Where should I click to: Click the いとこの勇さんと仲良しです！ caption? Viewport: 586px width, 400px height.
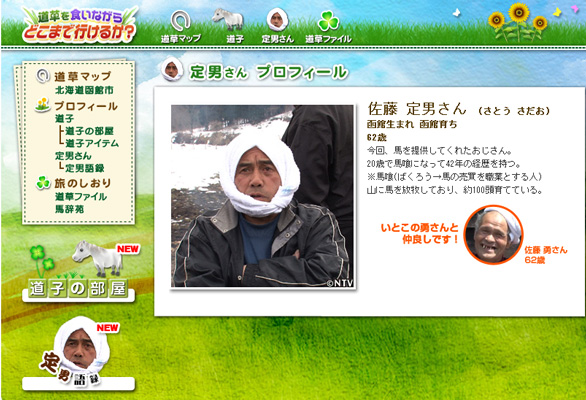420,233
